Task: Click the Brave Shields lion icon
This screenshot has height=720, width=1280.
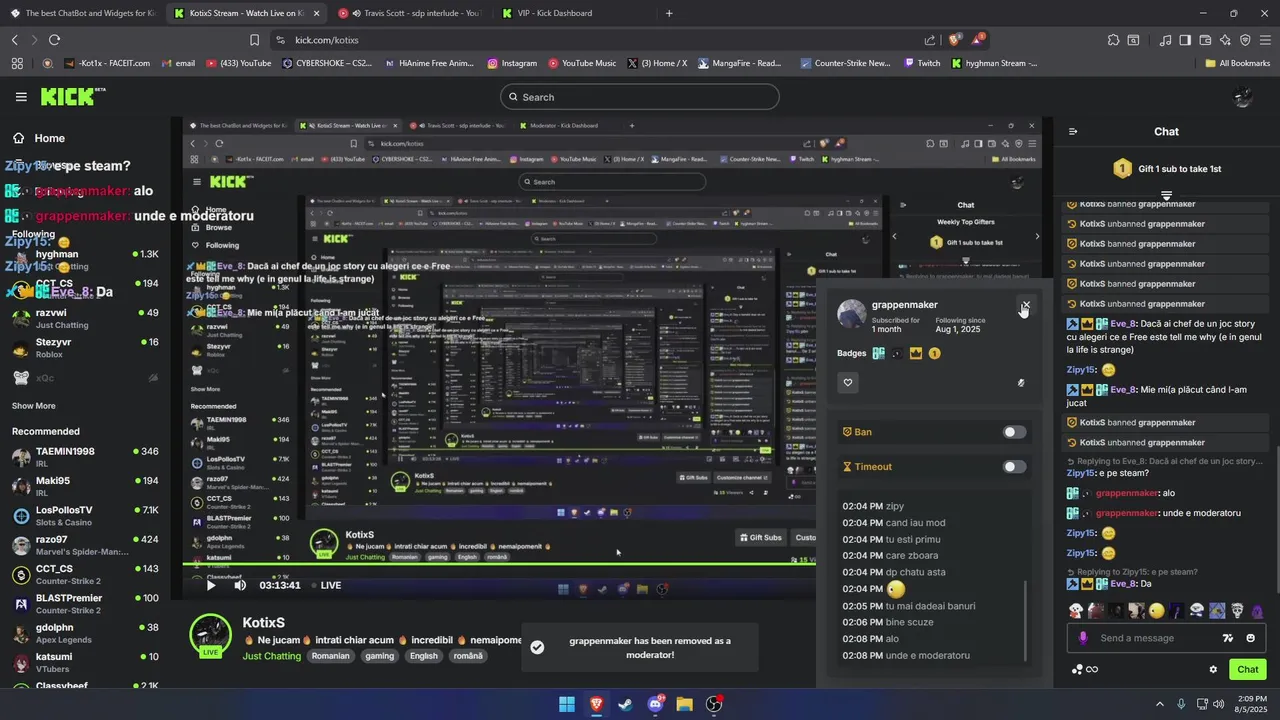Action: tap(955, 40)
